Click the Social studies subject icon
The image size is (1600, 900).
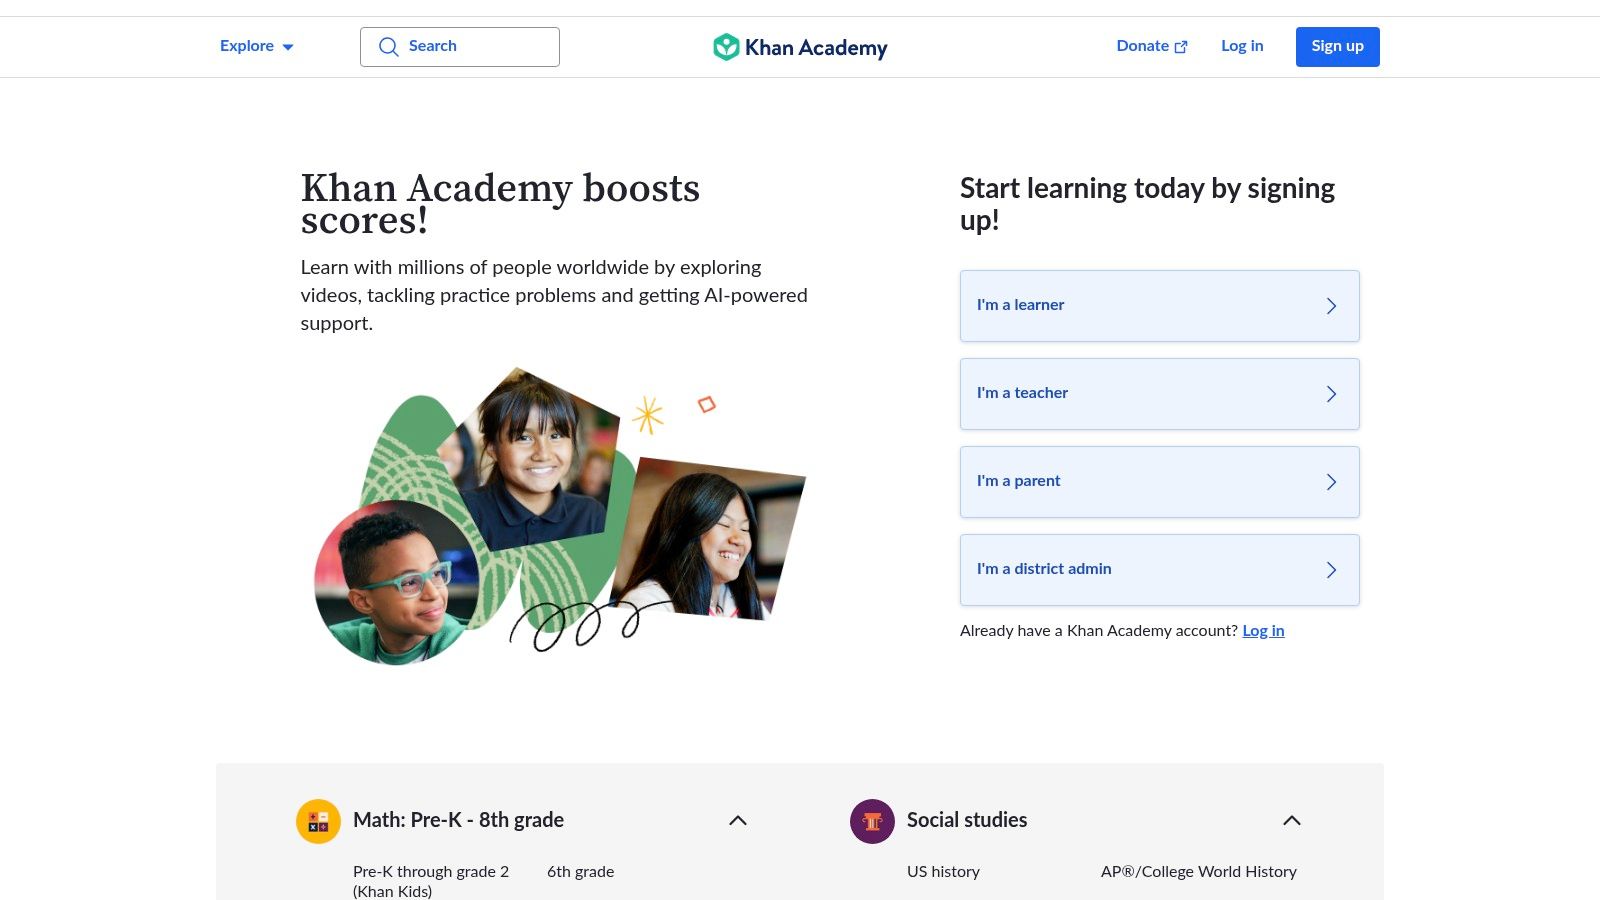click(x=873, y=820)
